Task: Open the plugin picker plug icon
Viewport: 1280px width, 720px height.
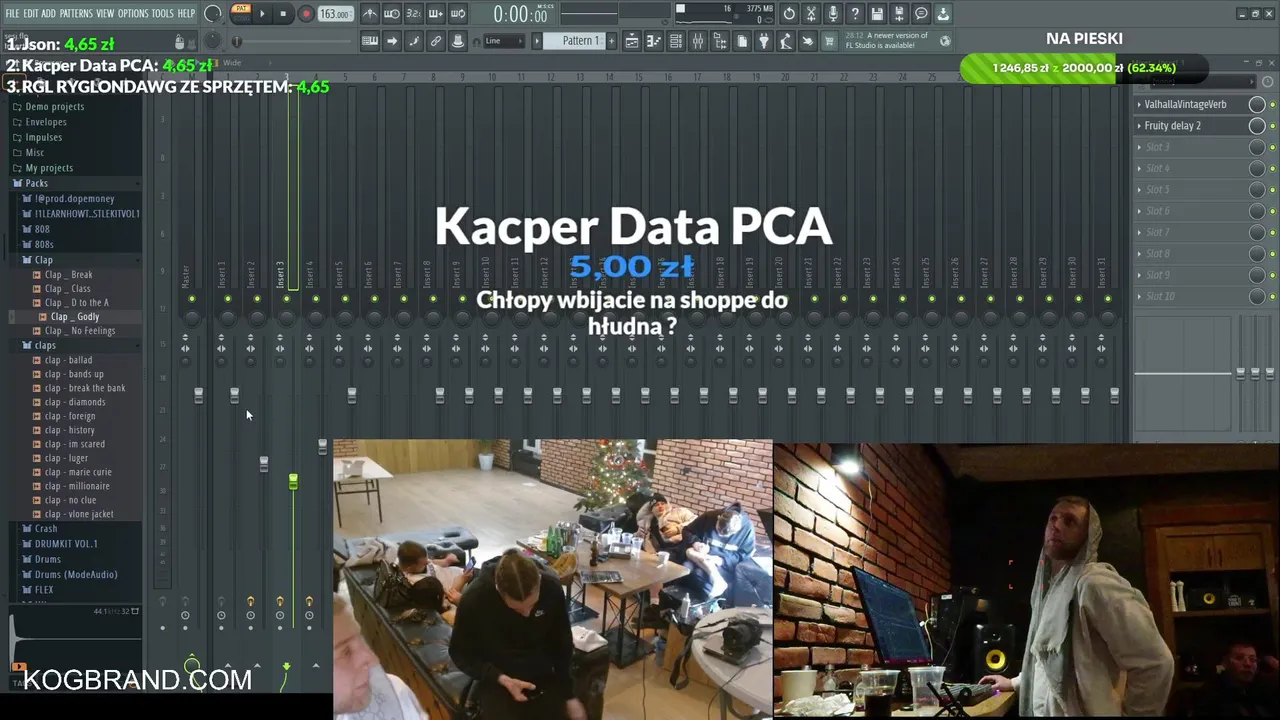Action: (x=764, y=41)
